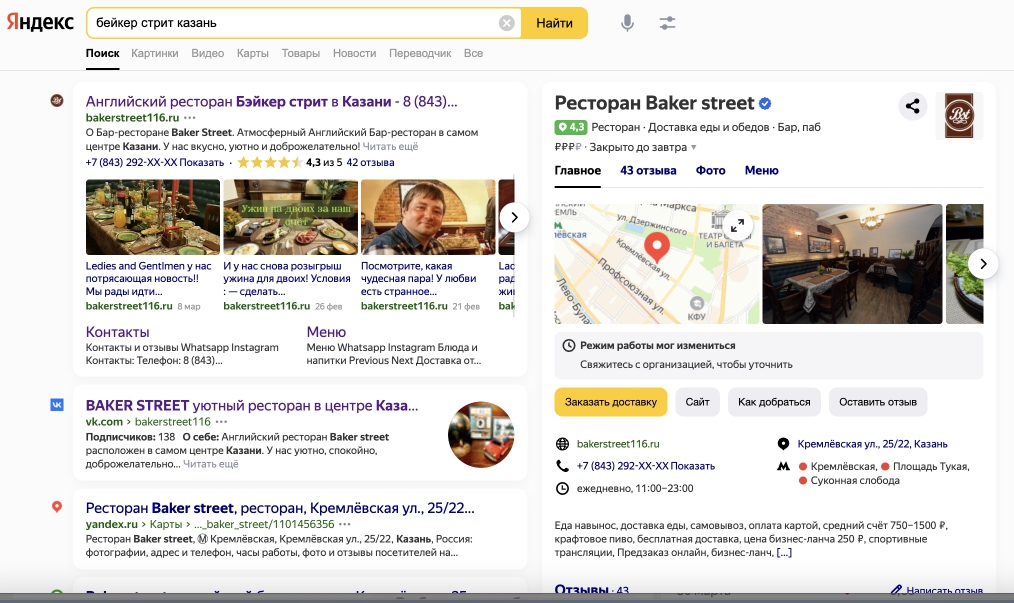Start voice search with the microphone icon
This screenshot has height=603, width=1014.
point(627,23)
